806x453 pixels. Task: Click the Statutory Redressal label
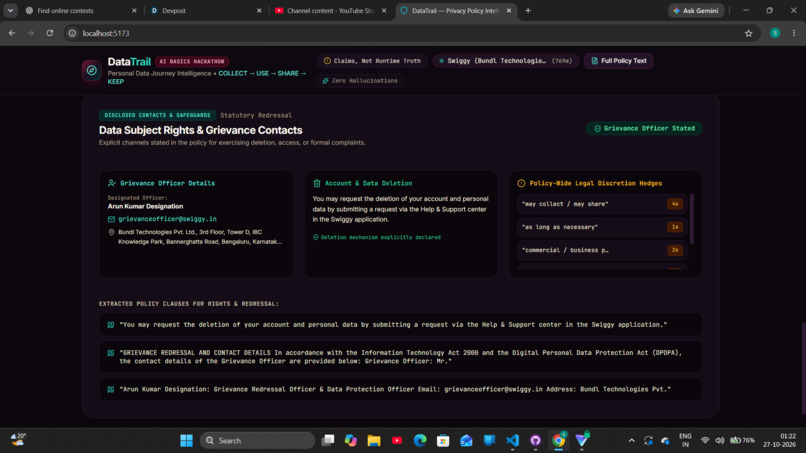[256, 115]
